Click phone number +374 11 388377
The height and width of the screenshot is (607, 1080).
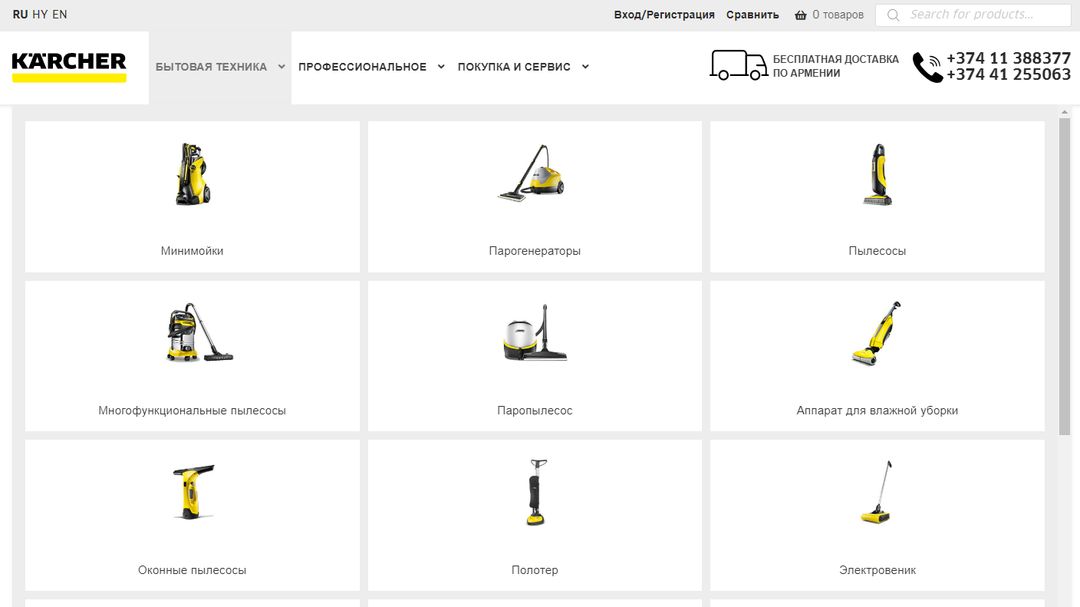tap(1008, 58)
